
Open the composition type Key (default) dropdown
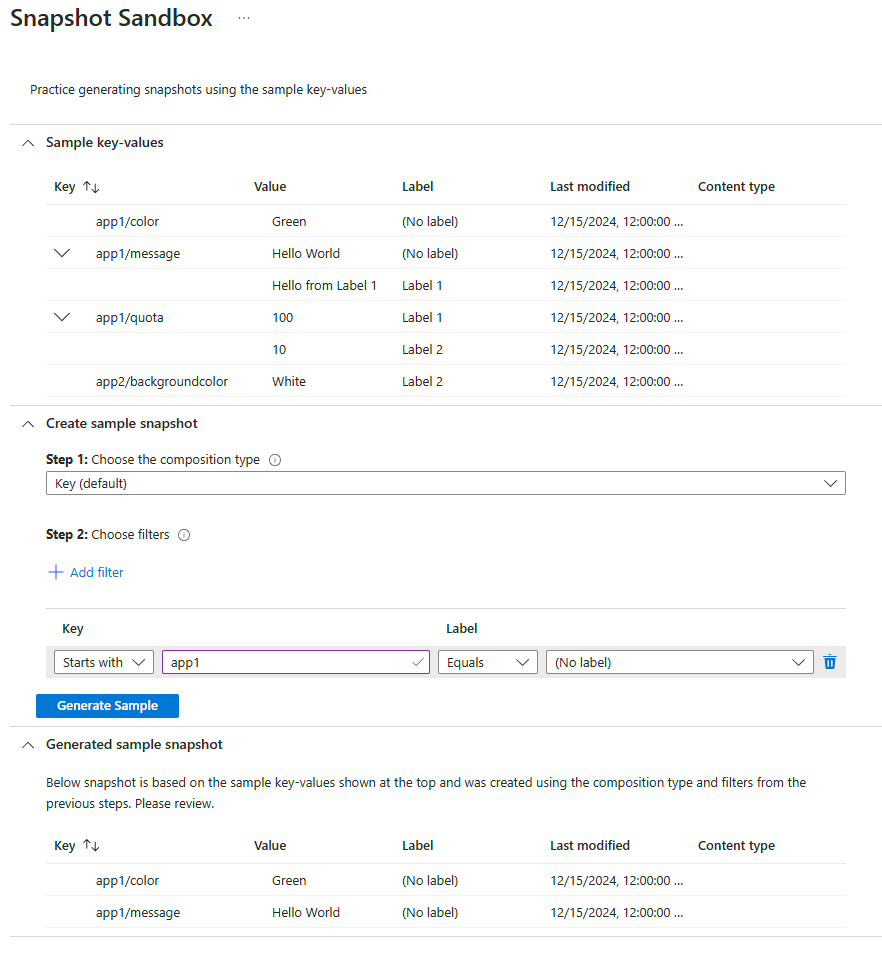(445, 484)
